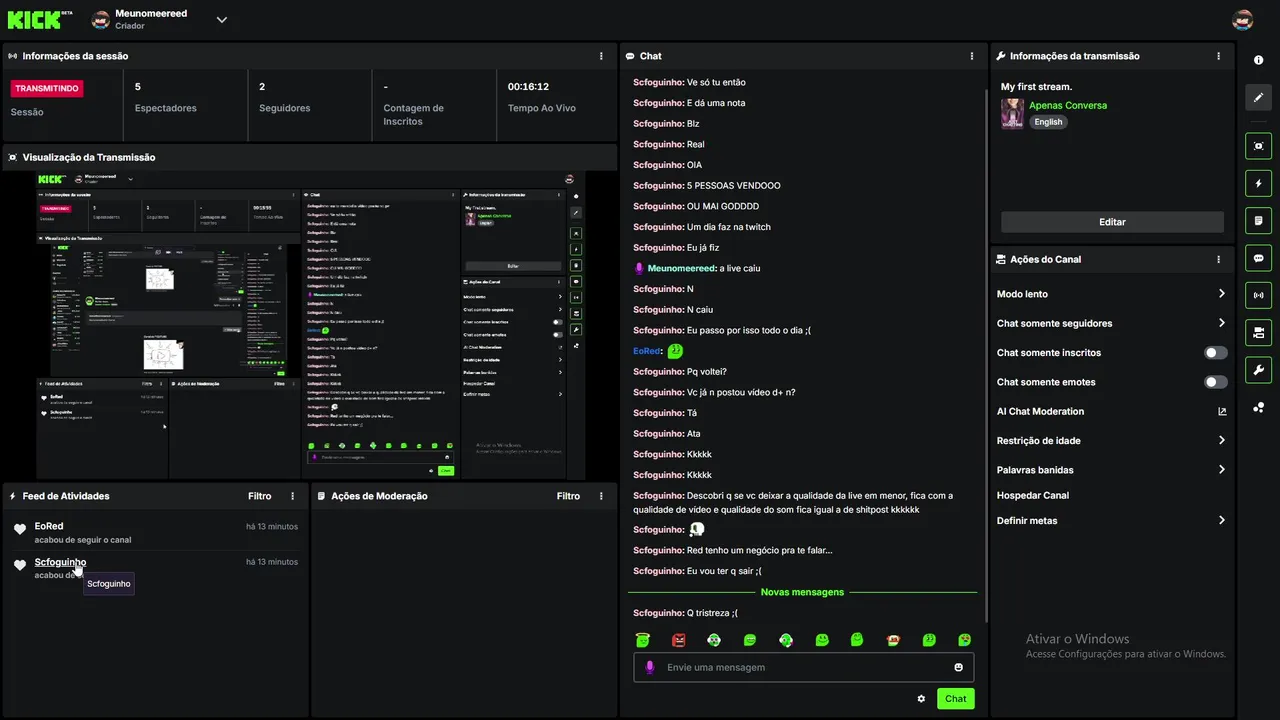Toggle the stream preview panel sidebar icon
The height and width of the screenshot is (720, 1280).
click(1258, 146)
